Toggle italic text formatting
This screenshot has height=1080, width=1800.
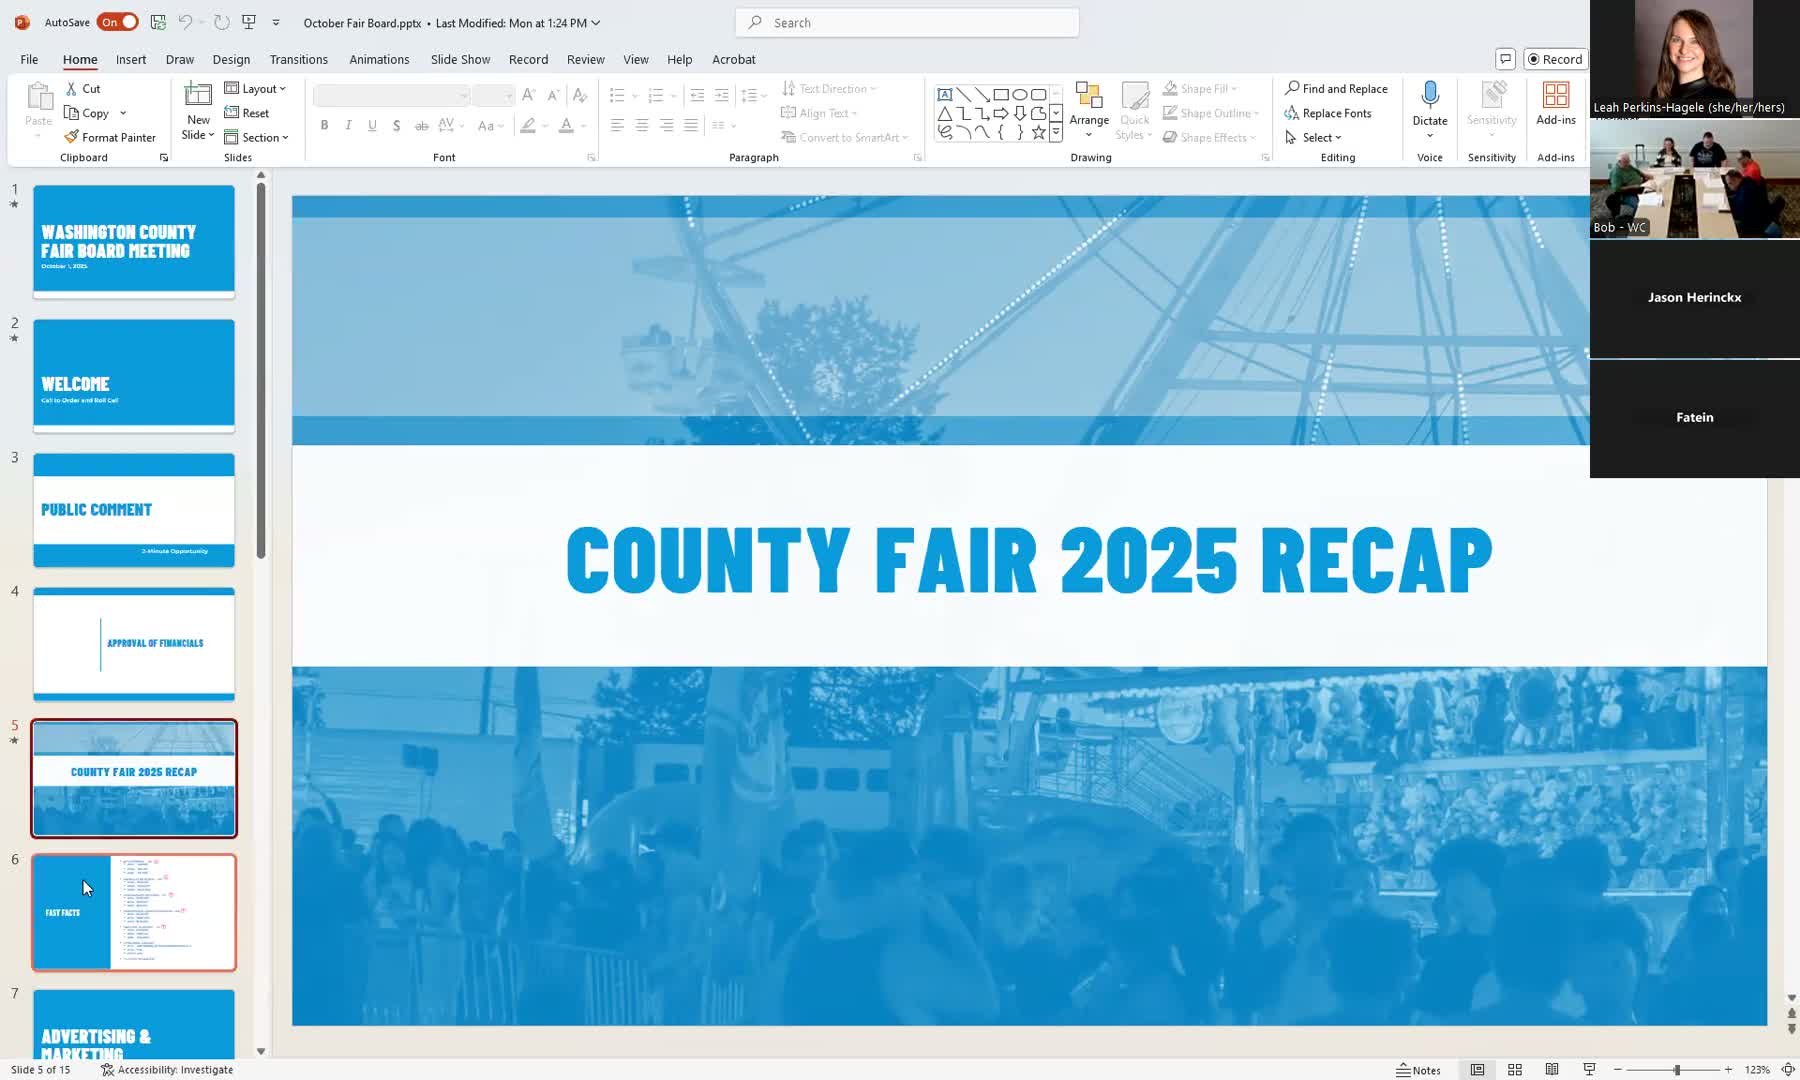[348, 125]
